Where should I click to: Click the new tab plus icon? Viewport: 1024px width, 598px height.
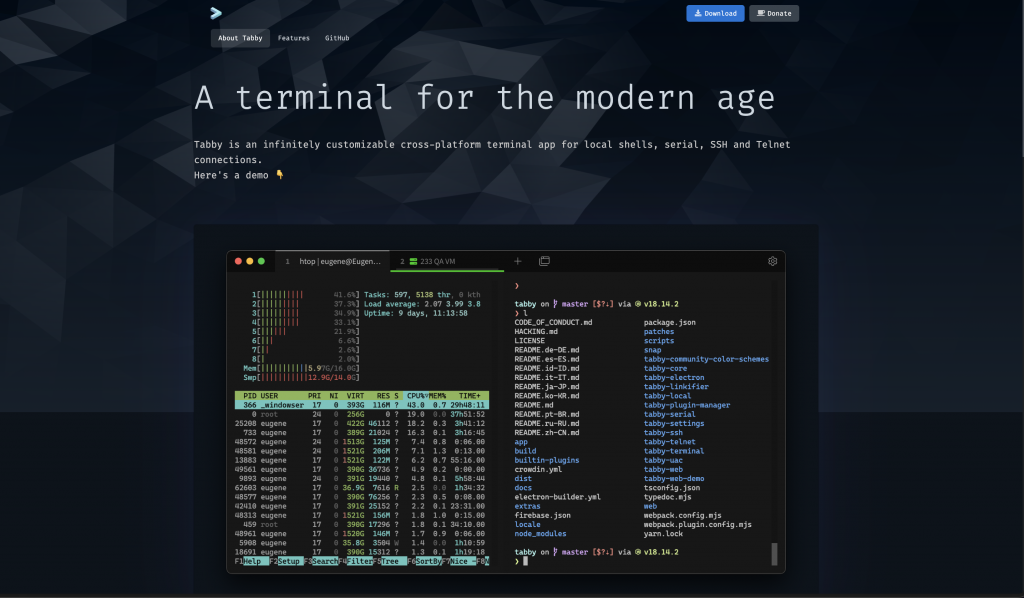(518, 261)
